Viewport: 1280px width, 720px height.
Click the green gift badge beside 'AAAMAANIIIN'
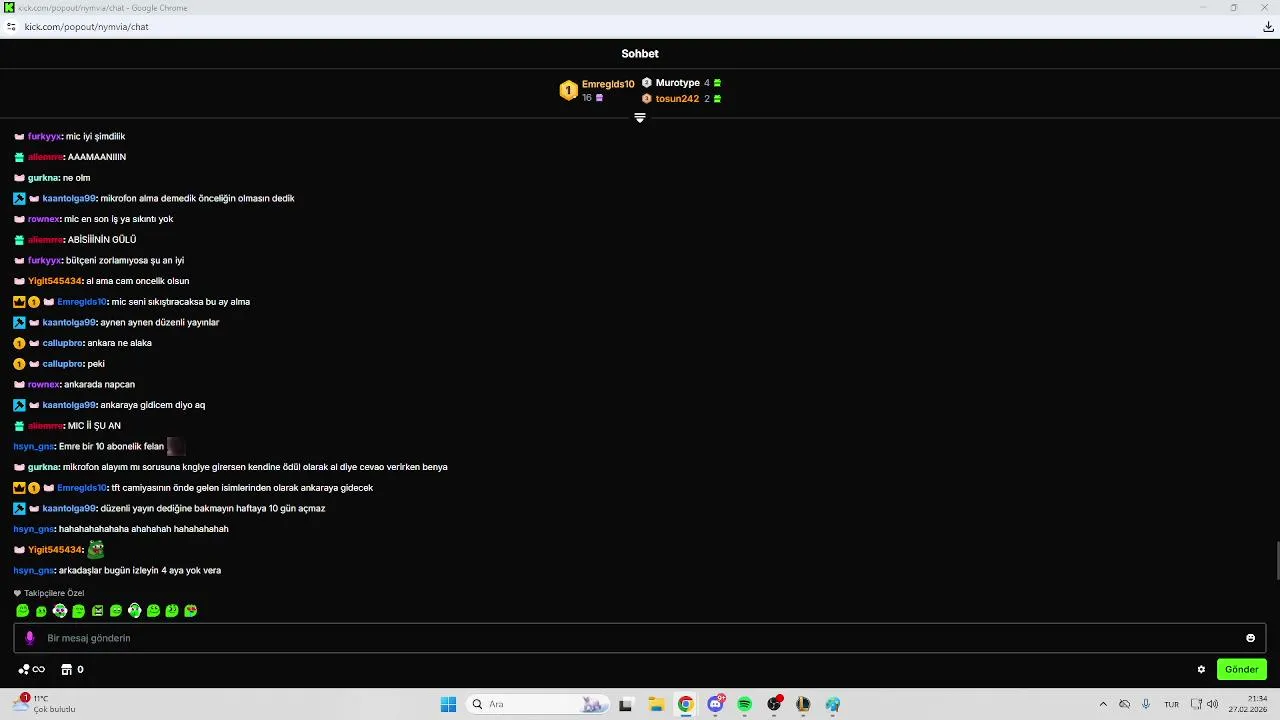[x=19, y=157]
